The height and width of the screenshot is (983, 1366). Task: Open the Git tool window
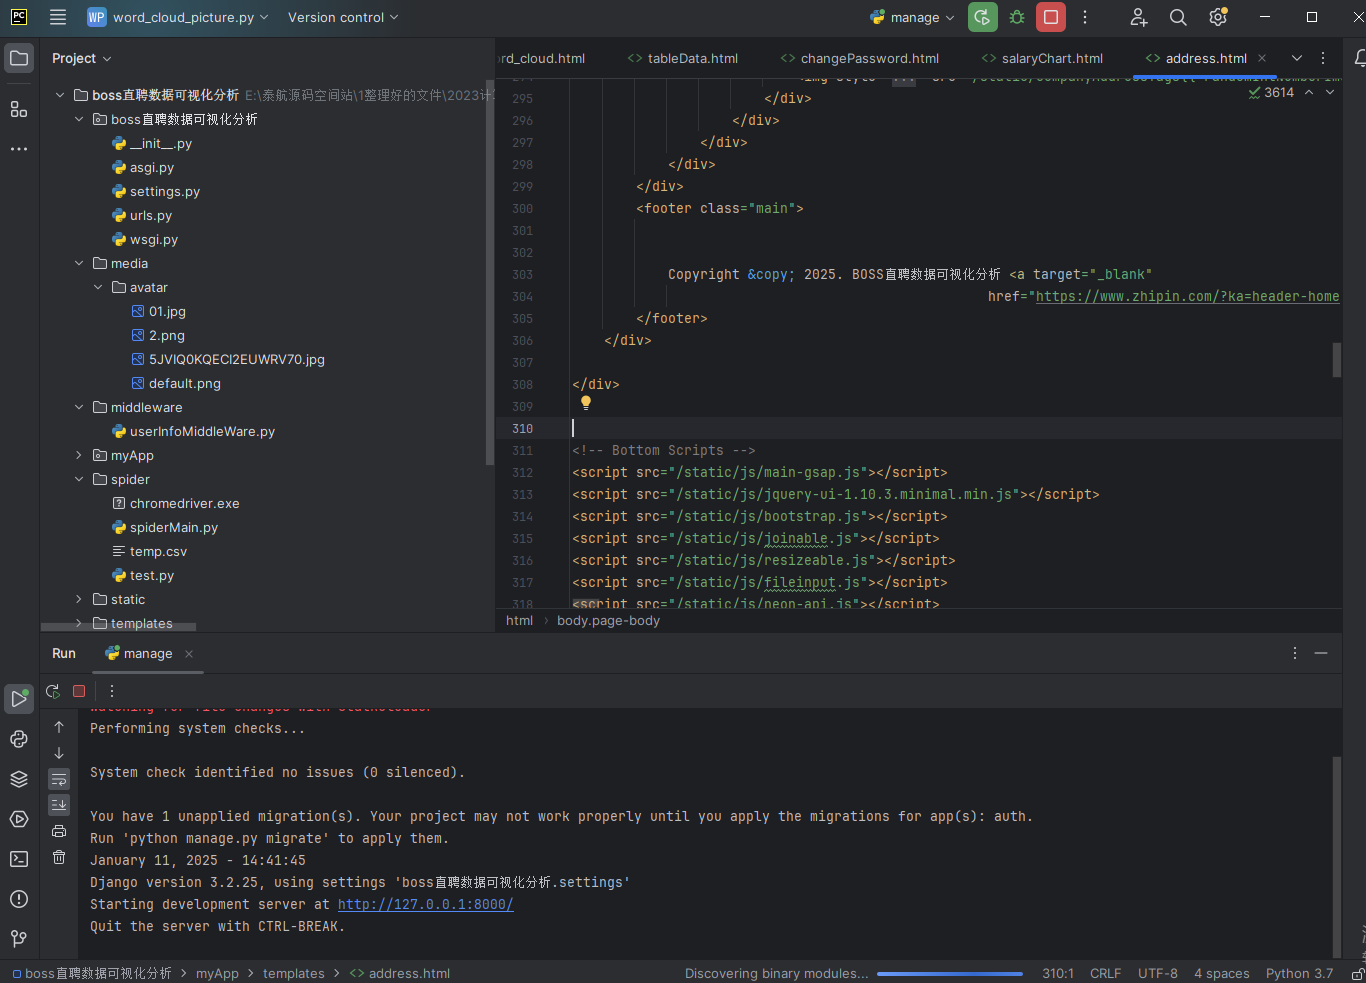tap(18, 938)
